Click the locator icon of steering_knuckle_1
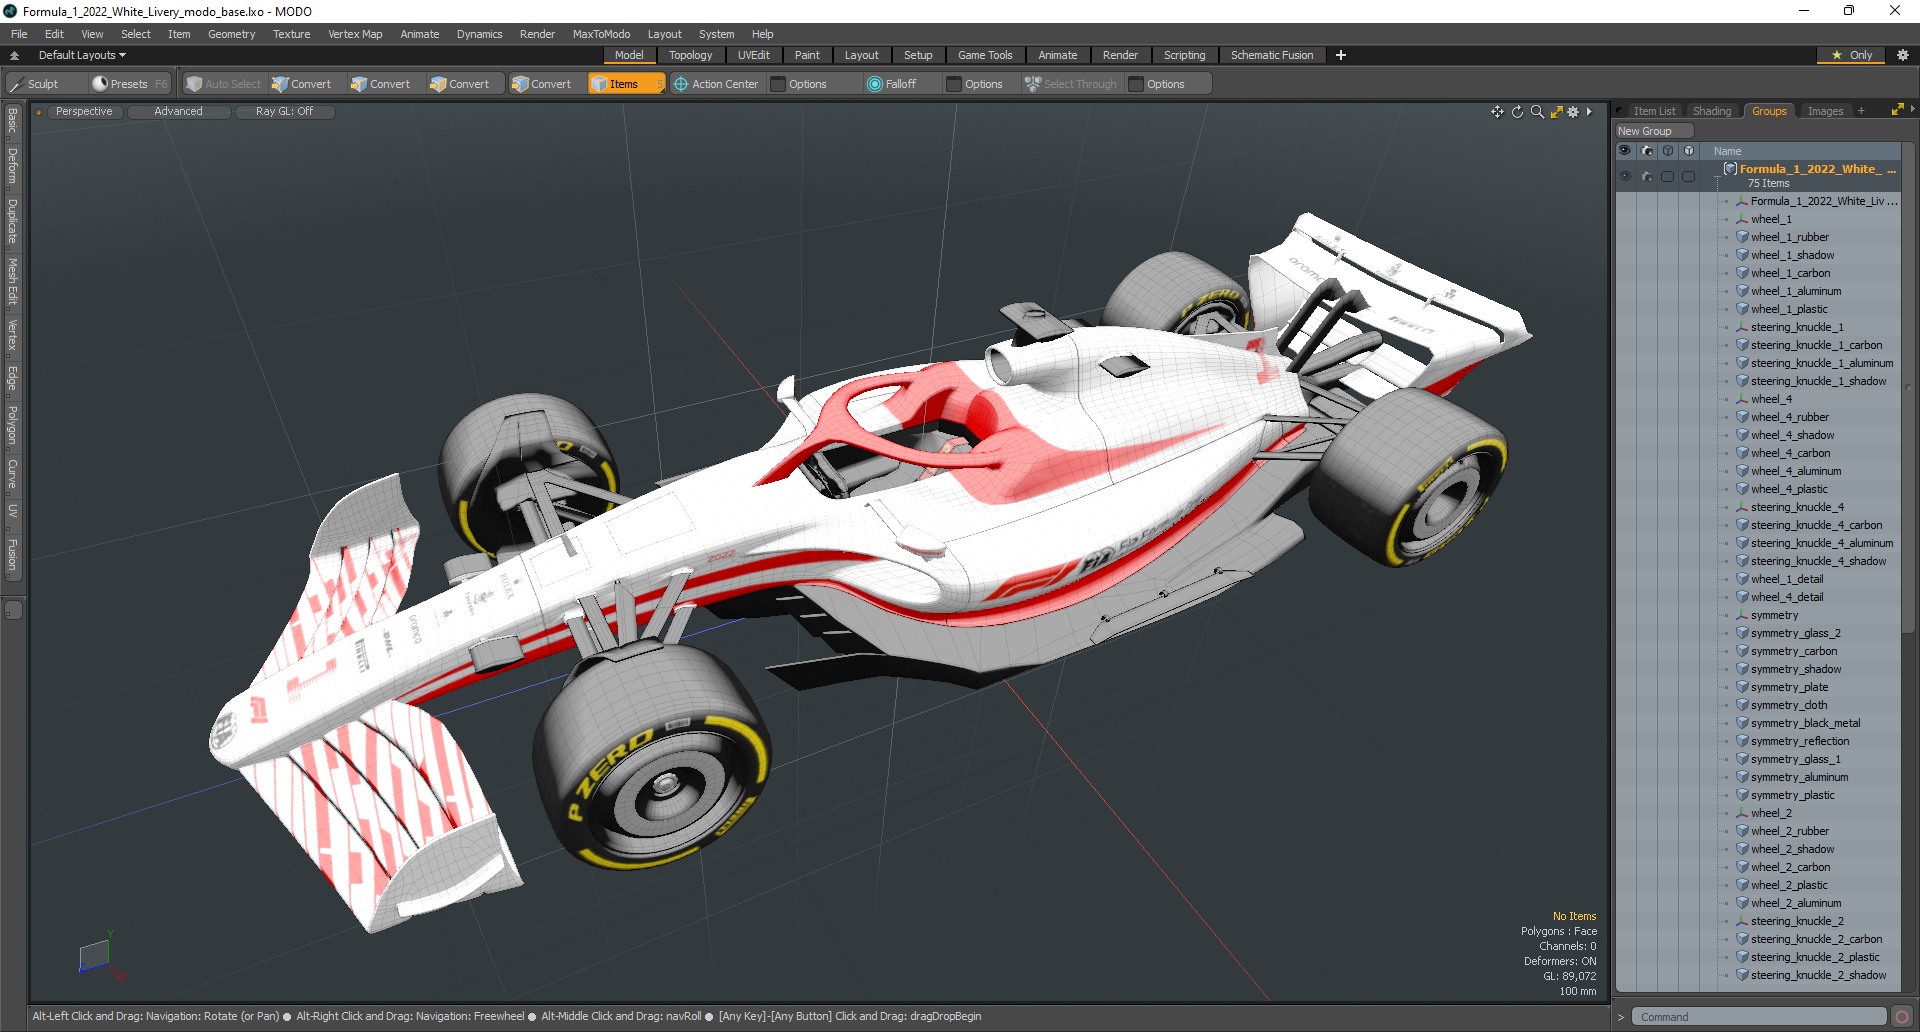The image size is (1920, 1032). 1742,327
